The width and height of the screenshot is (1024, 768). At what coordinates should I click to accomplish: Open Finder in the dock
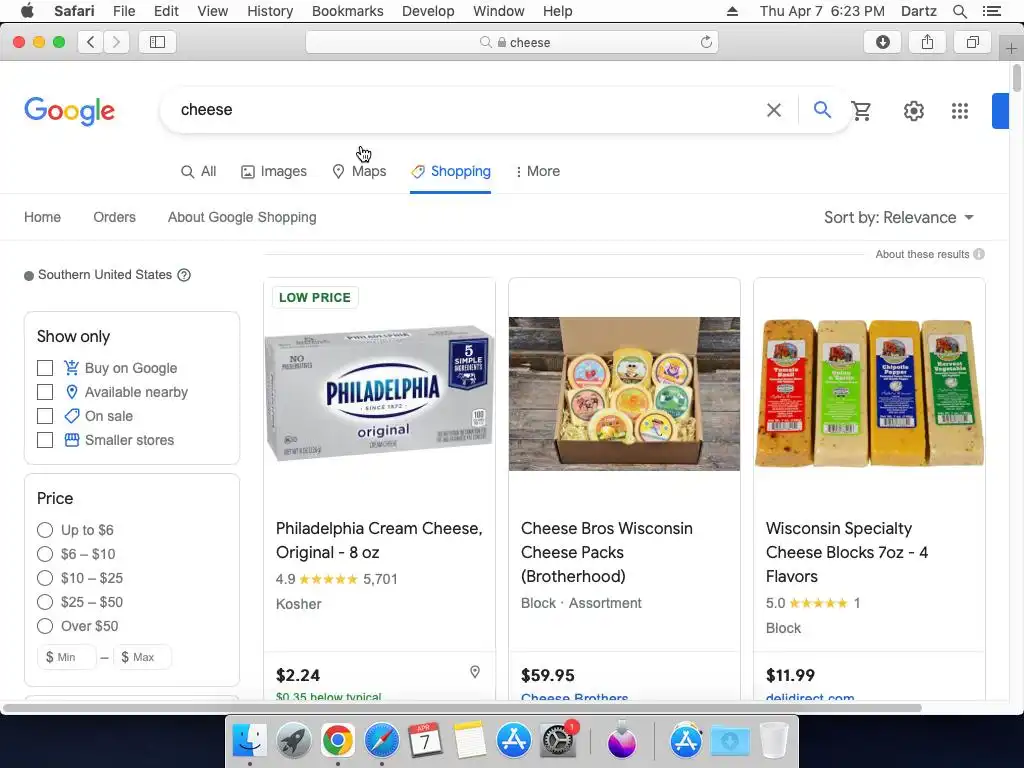[x=250, y=741]
